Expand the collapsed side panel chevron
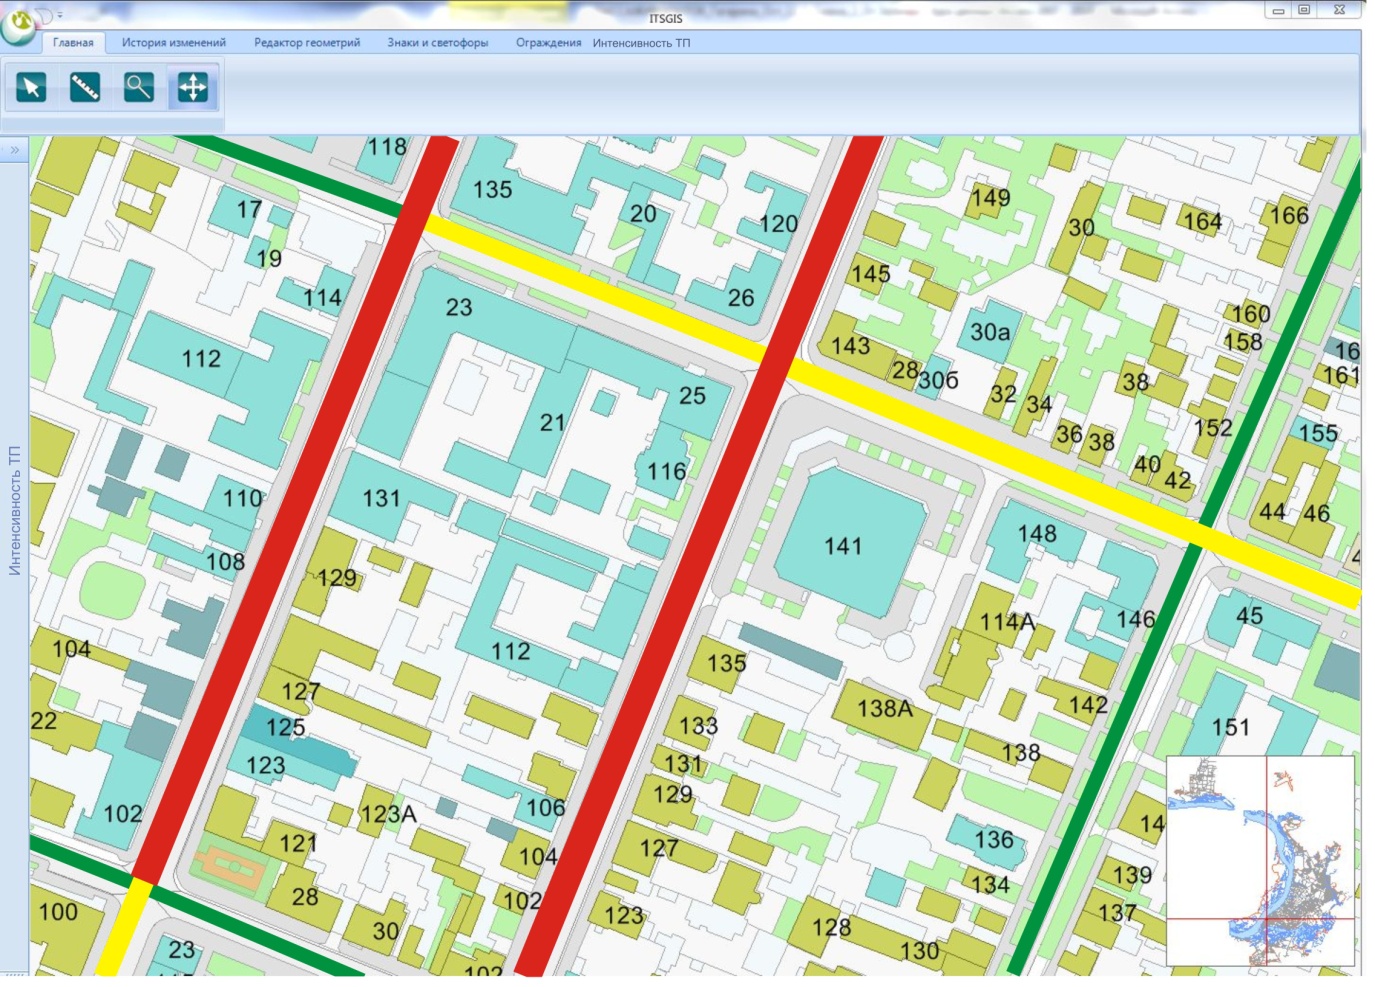 14,150
